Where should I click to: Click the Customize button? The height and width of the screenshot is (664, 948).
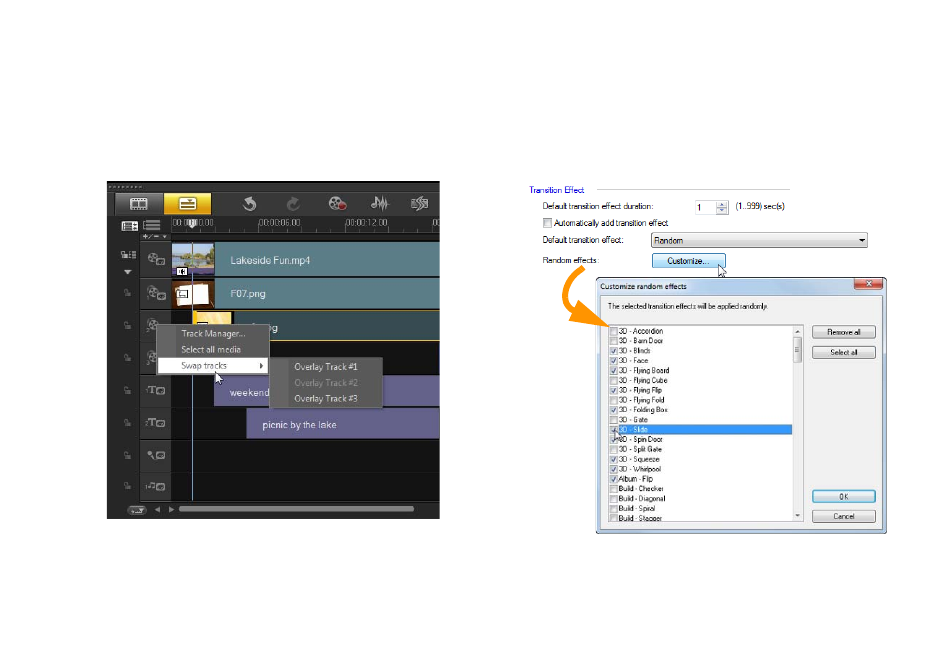pyautogui.click(x=689, y=261)
